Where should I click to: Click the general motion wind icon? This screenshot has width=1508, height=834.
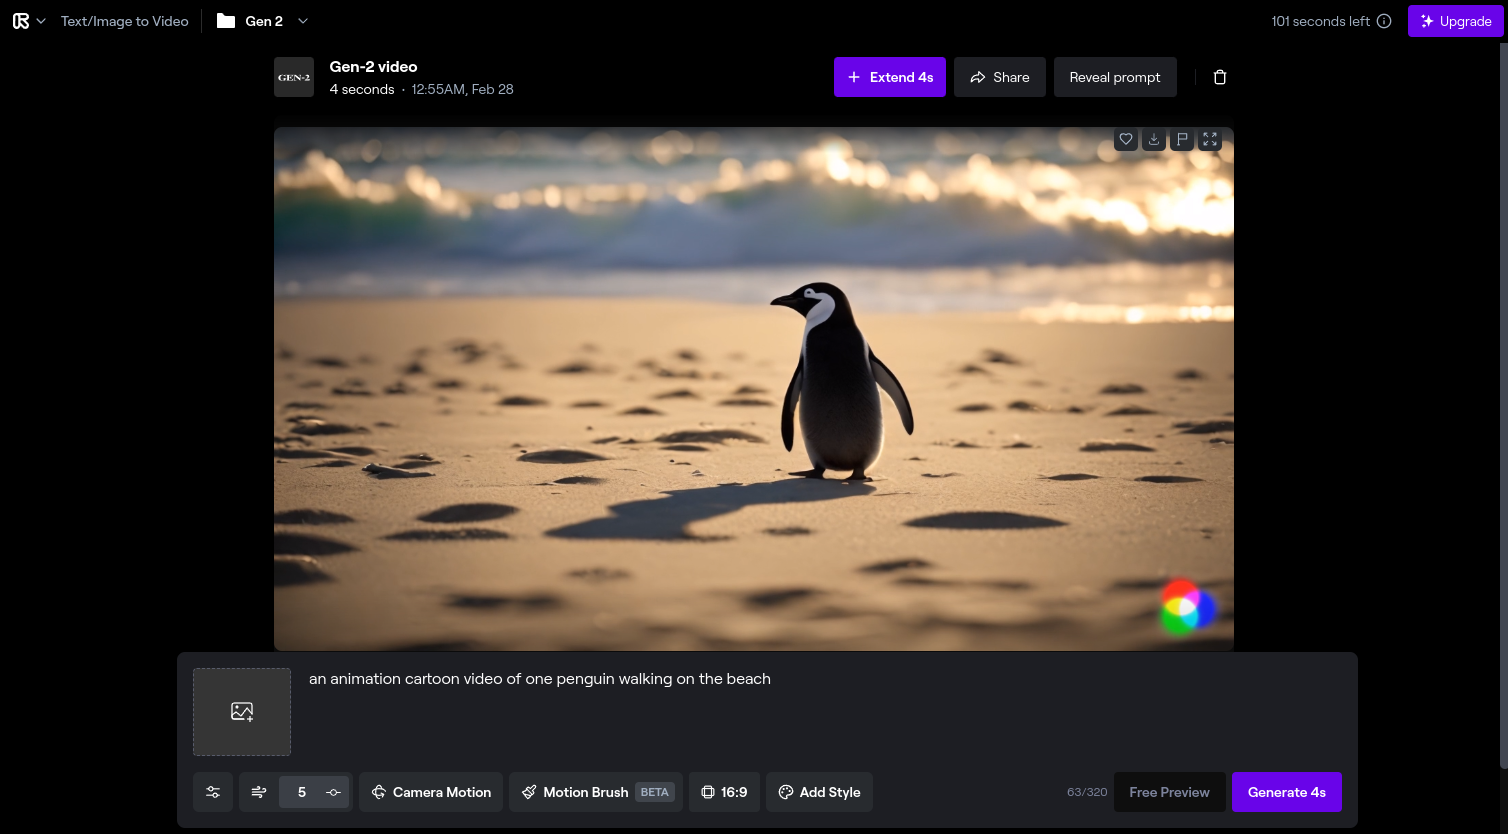tap(259, 792)
